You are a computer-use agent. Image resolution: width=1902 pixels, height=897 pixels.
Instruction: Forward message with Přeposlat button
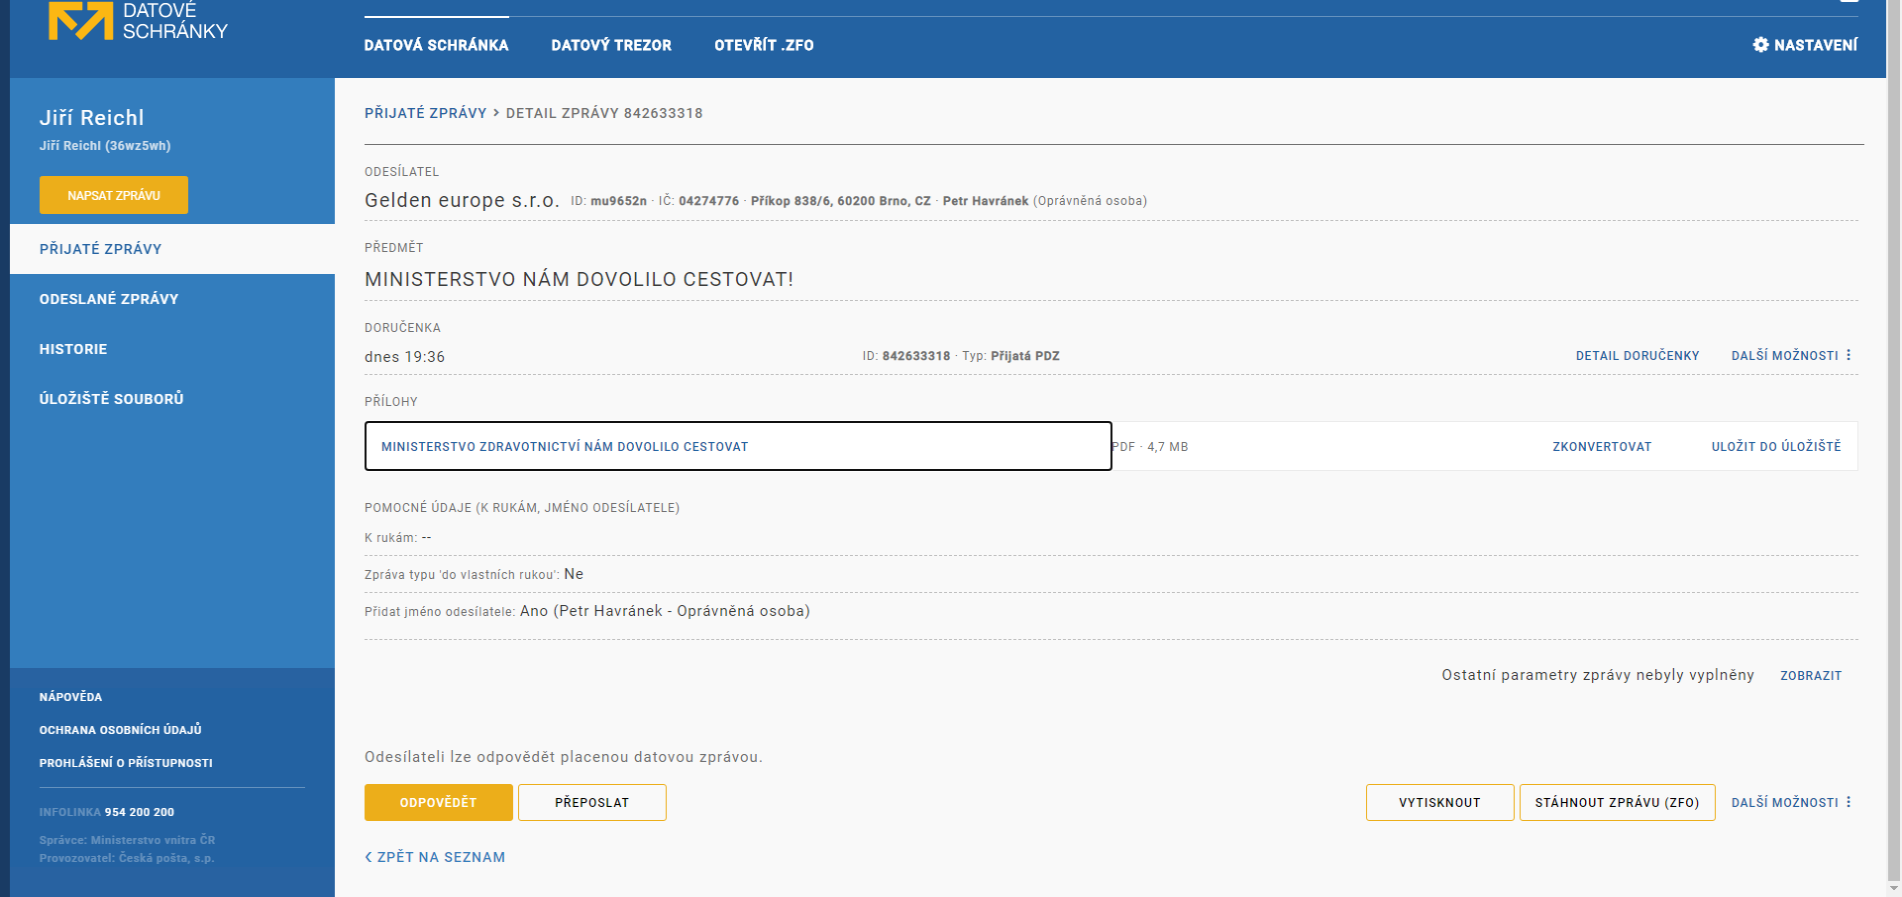[592, 803]
